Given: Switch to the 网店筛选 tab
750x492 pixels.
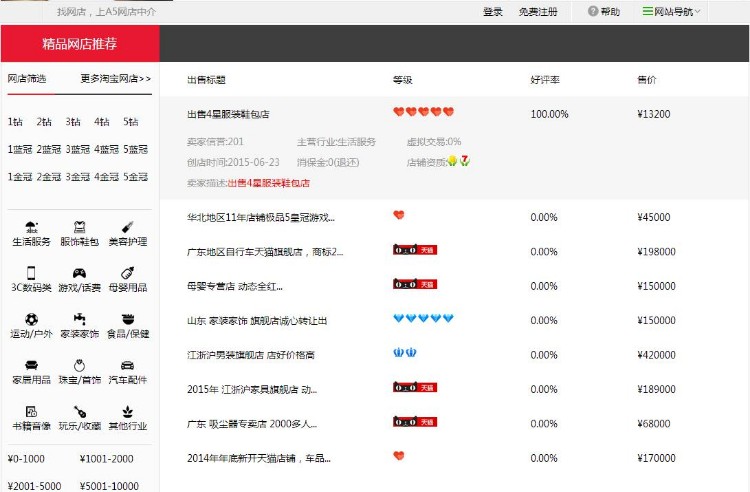Looking at the screenshot, I should click(x=27, y=79).
